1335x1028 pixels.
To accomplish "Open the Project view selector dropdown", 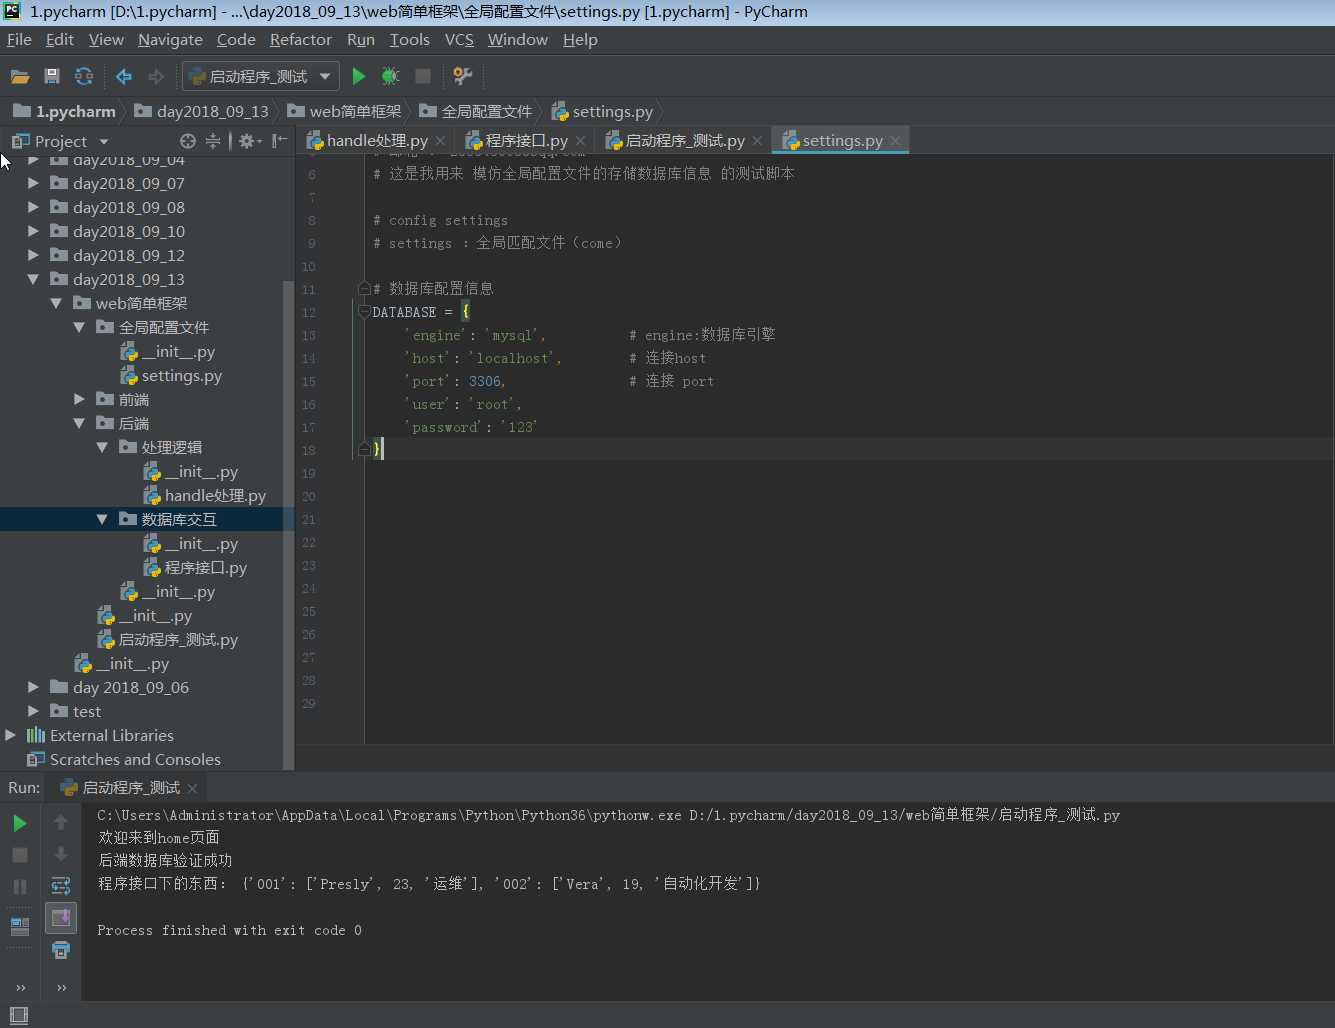I will [103, 141].
